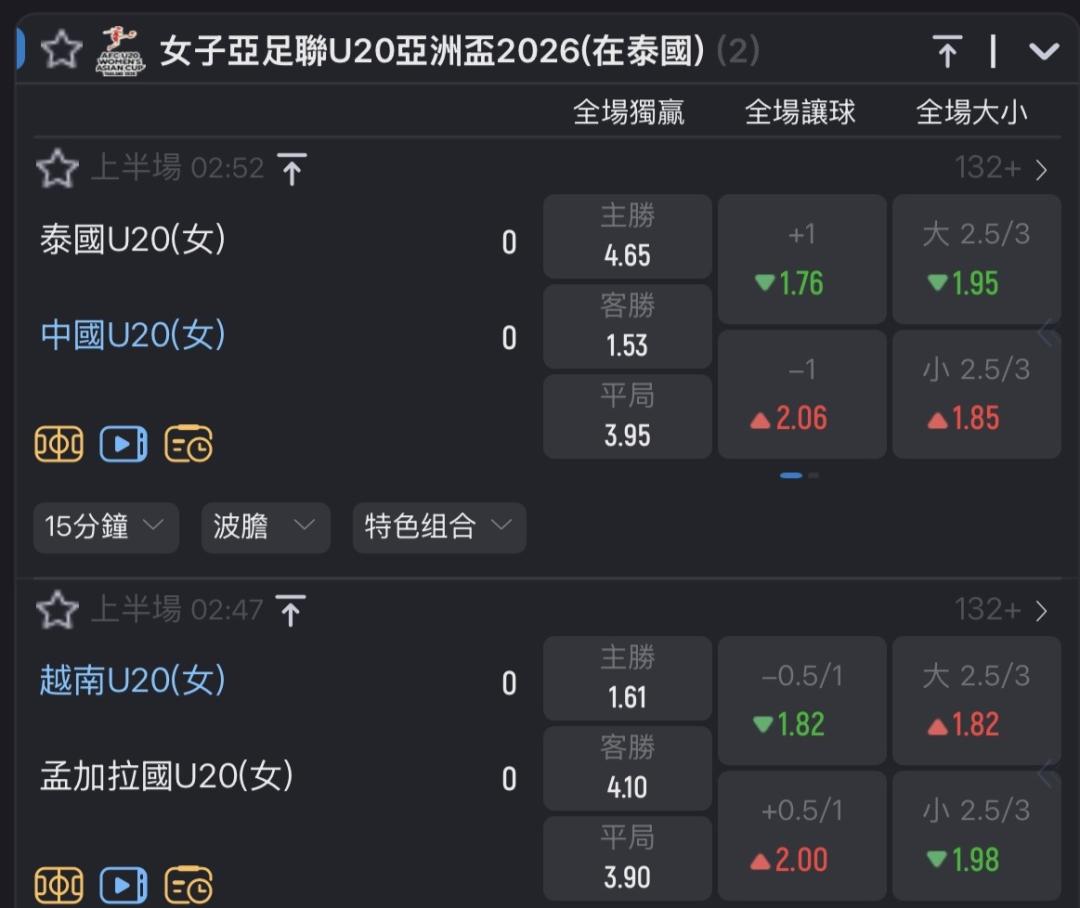Play live video for Vietnam vs Bangladesh
Screen dimensions: 1080x908
(x=123, y=885)
